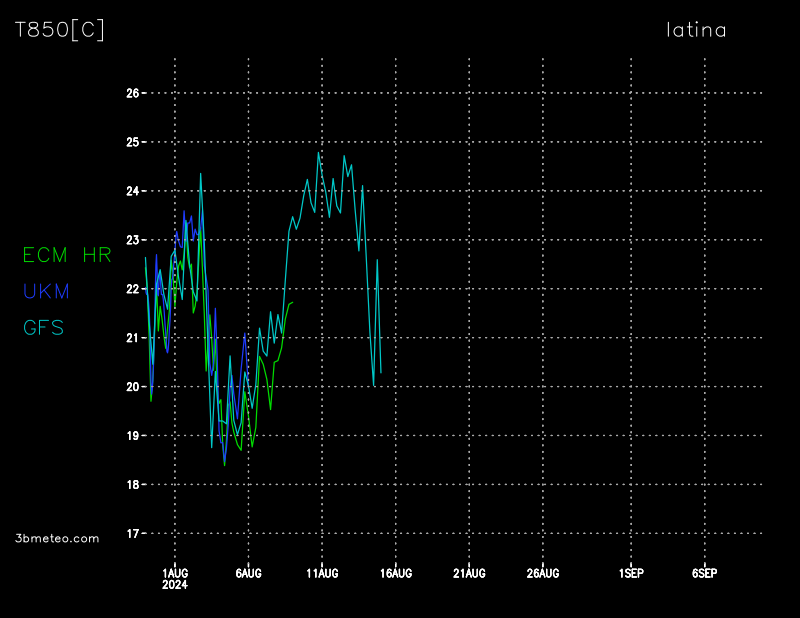Screen dimensions: 800x618
Task: Toggle the ECM HR legend entry
Action: pyautogui.click(x=67, y=256)
